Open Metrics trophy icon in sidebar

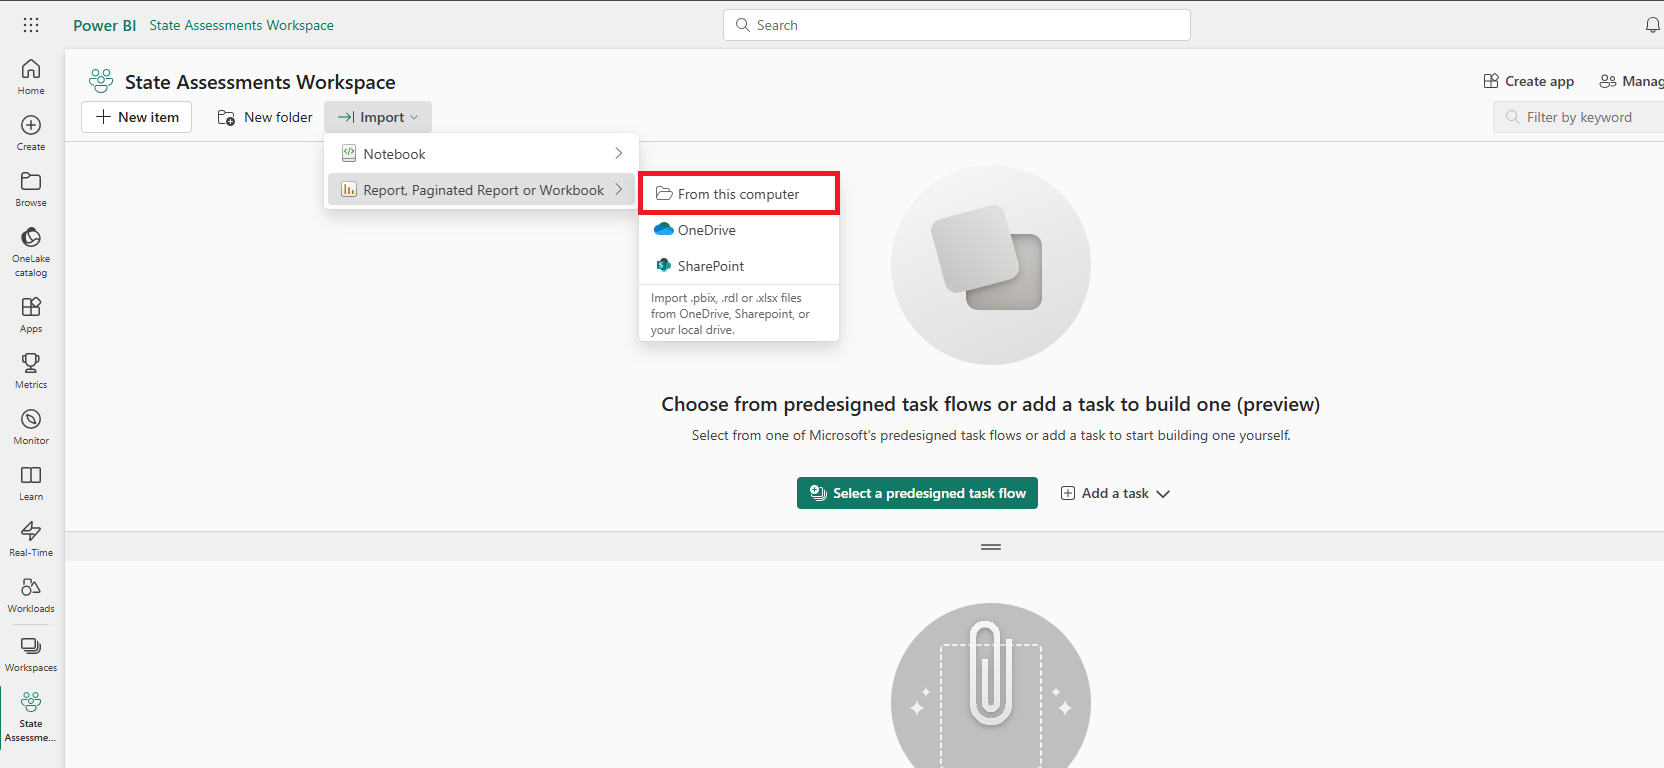(x=31, y=370)
